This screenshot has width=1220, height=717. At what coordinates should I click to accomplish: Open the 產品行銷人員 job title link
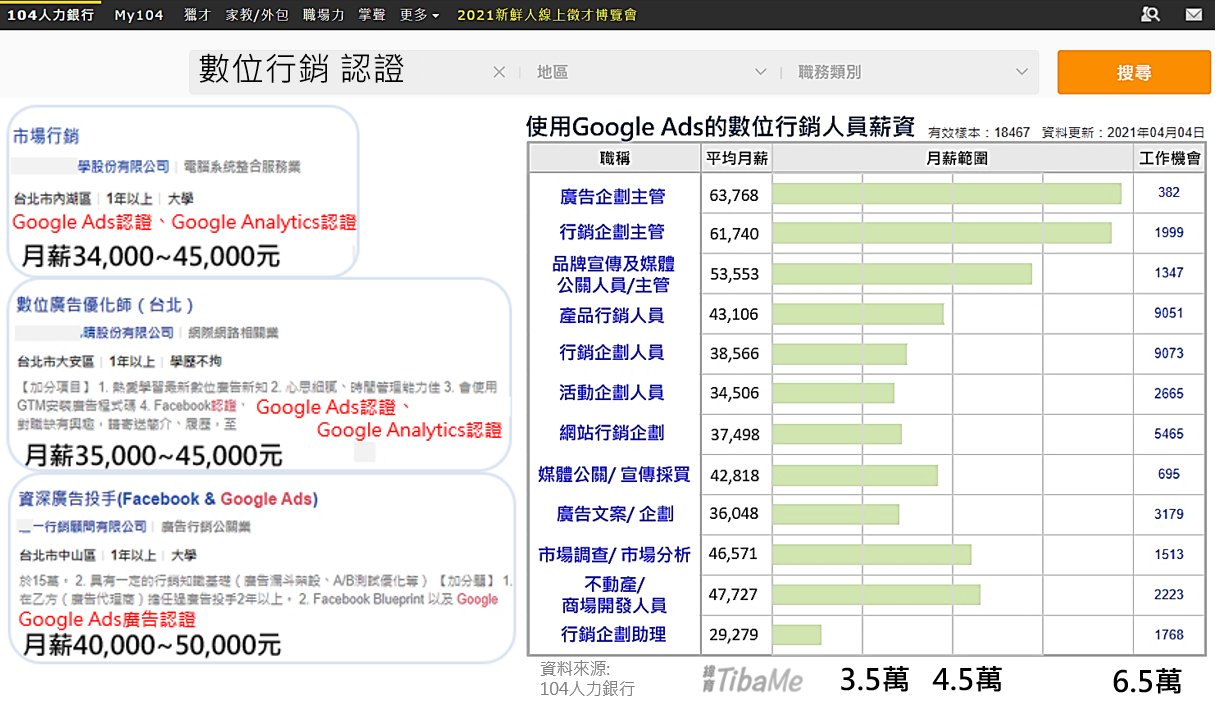point(612,315)
